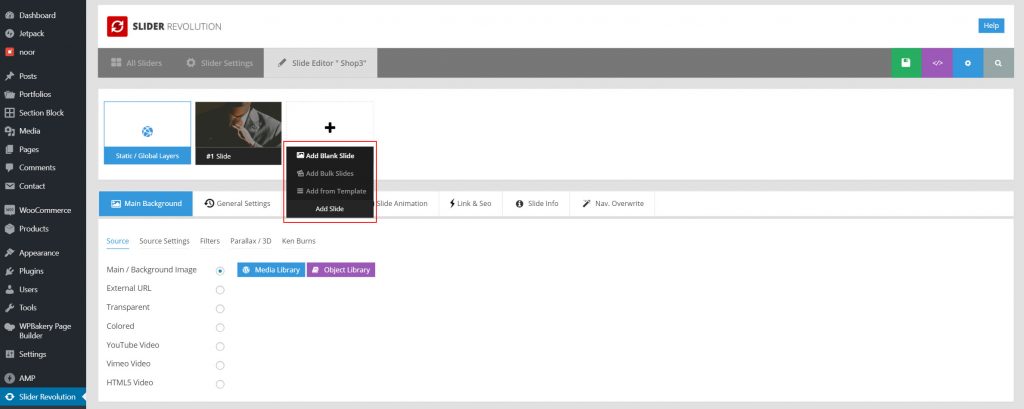Switch to All Sliders tab
Image resolution: width=1024 pixels, height=409 pixels.
point(136,63)
